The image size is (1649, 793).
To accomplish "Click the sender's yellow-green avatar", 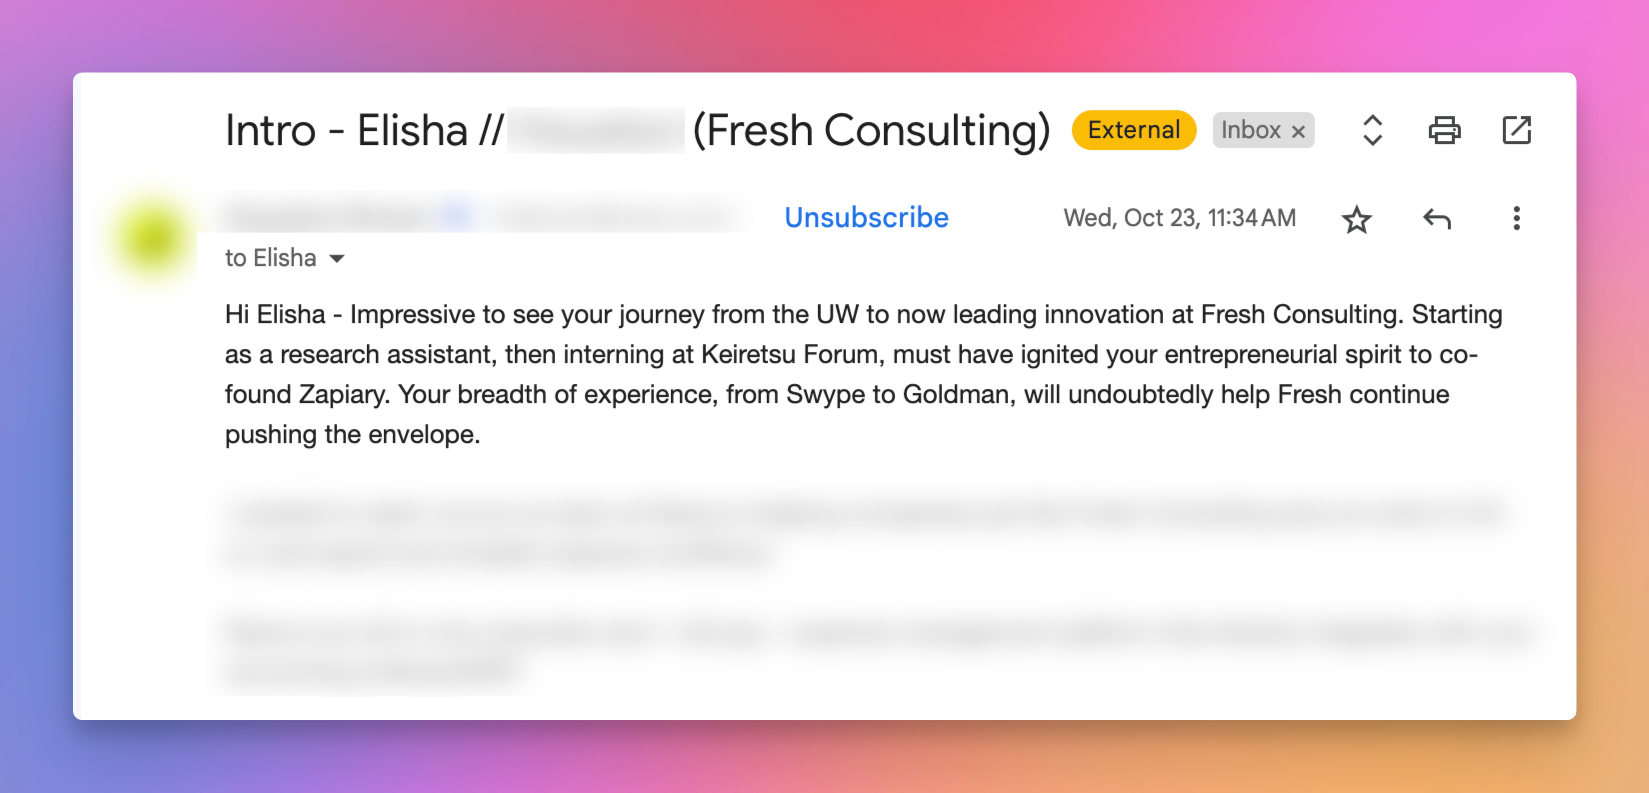I will click(x=152, y=238).
